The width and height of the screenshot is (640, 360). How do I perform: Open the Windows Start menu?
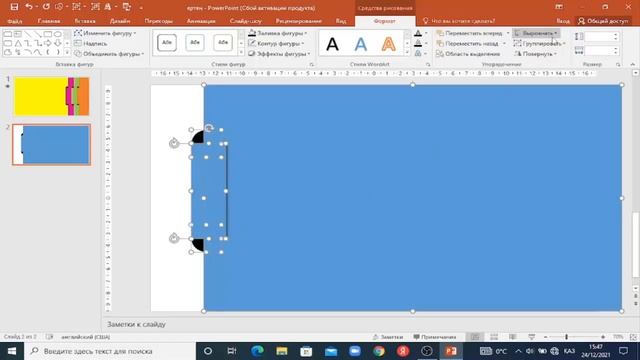(x=12, y=351)
